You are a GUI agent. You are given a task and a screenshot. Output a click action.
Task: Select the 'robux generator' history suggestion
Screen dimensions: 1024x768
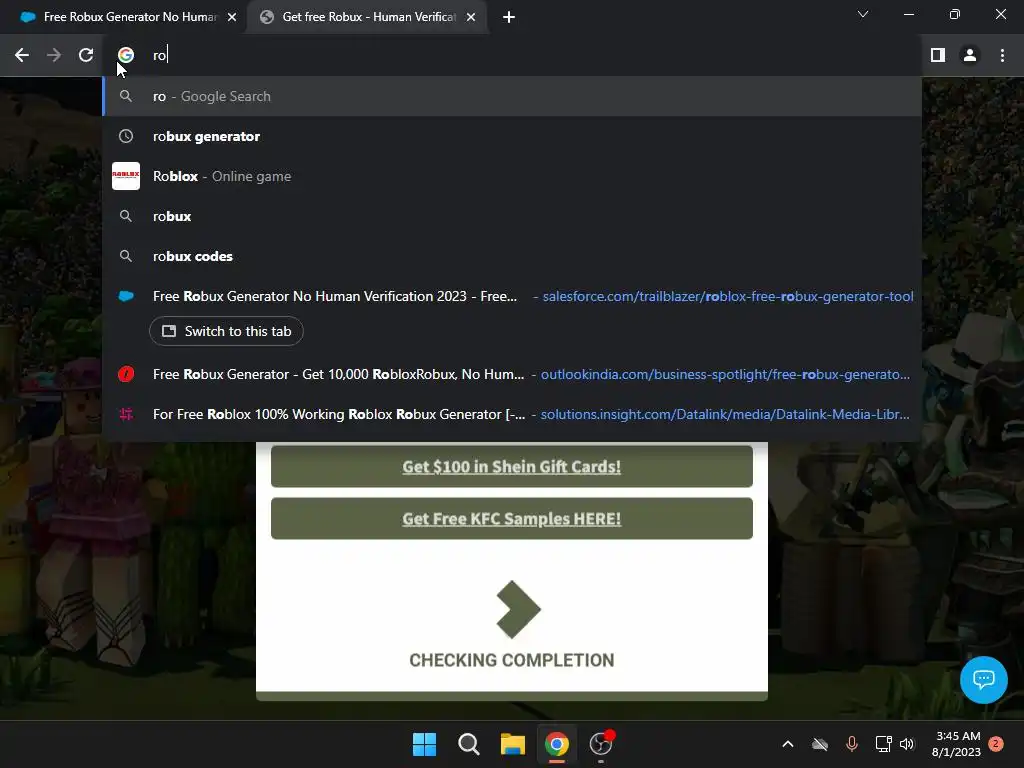513,136
